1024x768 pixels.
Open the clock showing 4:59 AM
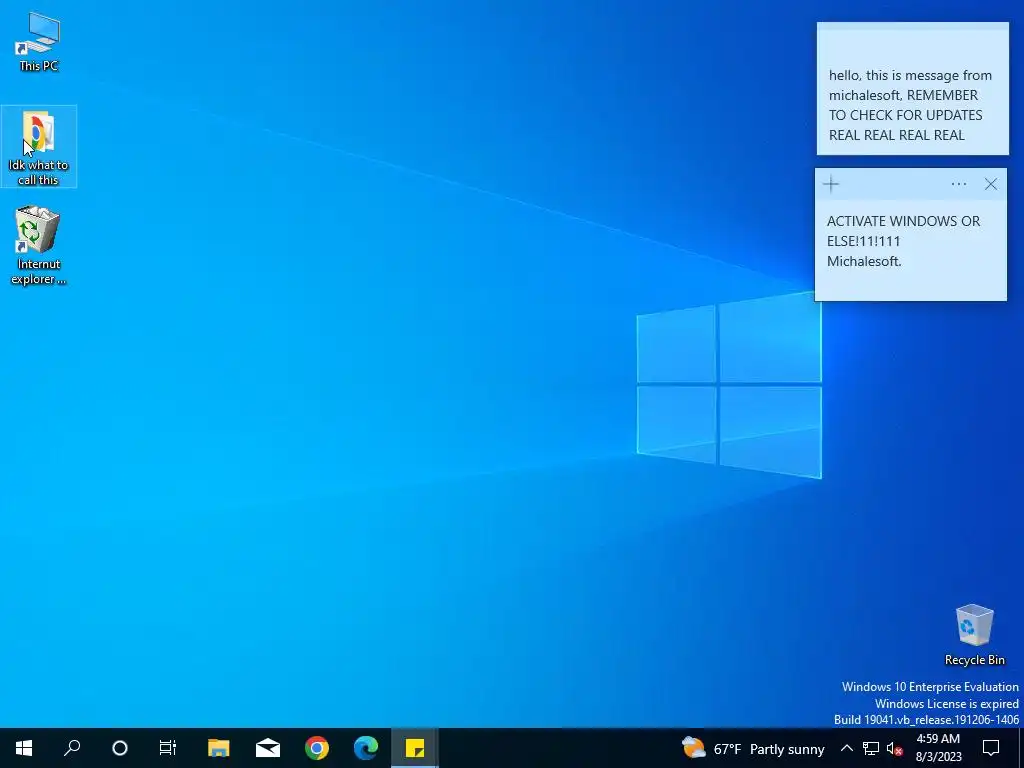(938, 748)
